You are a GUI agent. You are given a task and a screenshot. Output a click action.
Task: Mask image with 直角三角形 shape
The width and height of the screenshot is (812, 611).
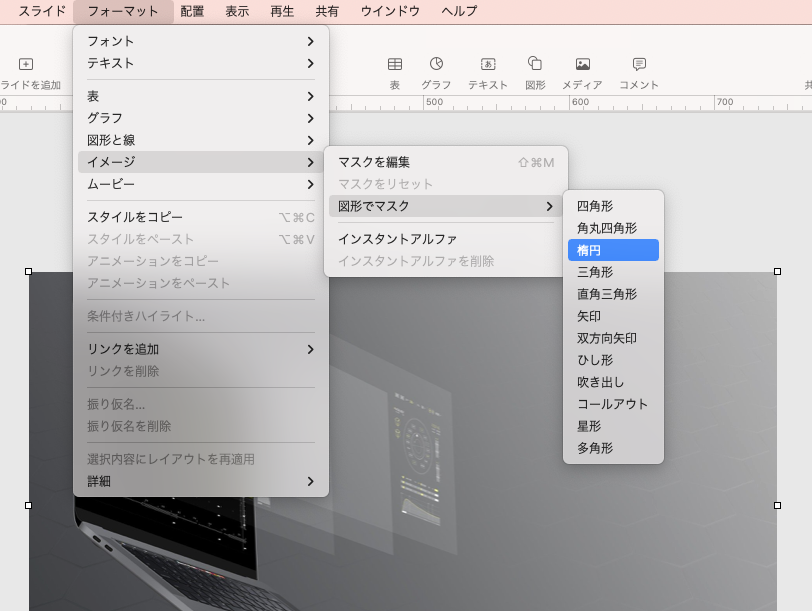point(613,294)
